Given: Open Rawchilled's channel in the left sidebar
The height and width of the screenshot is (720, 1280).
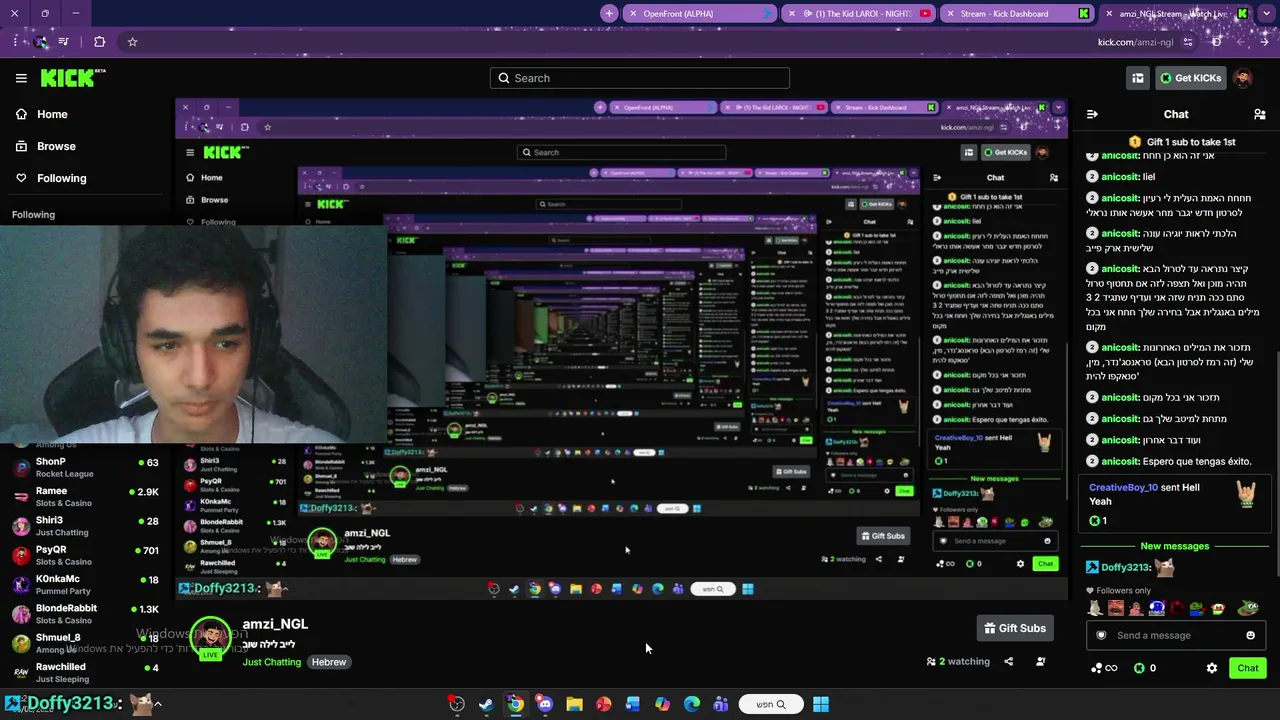Looking at the screenshot, I should (85, 672).
